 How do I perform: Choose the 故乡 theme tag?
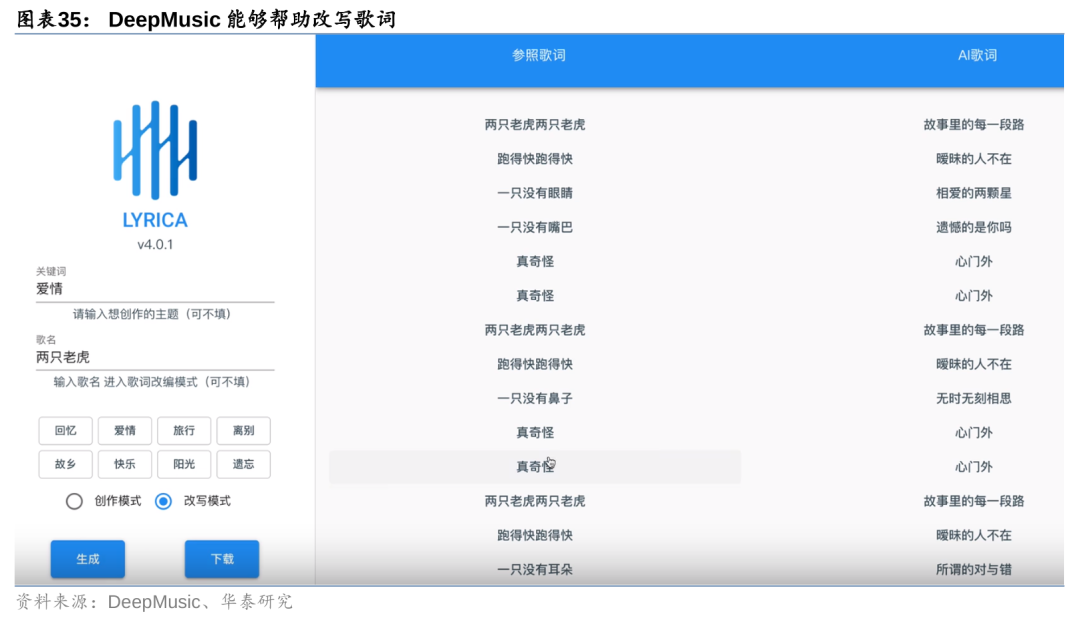click(x=65, y=464)
